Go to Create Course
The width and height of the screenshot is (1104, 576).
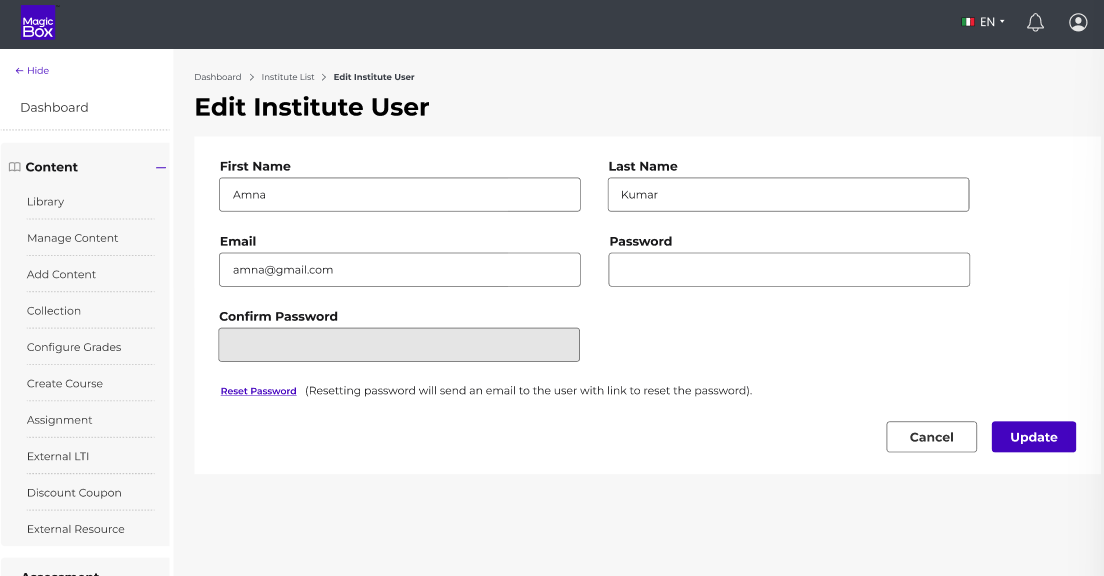[x=65, y=384]
